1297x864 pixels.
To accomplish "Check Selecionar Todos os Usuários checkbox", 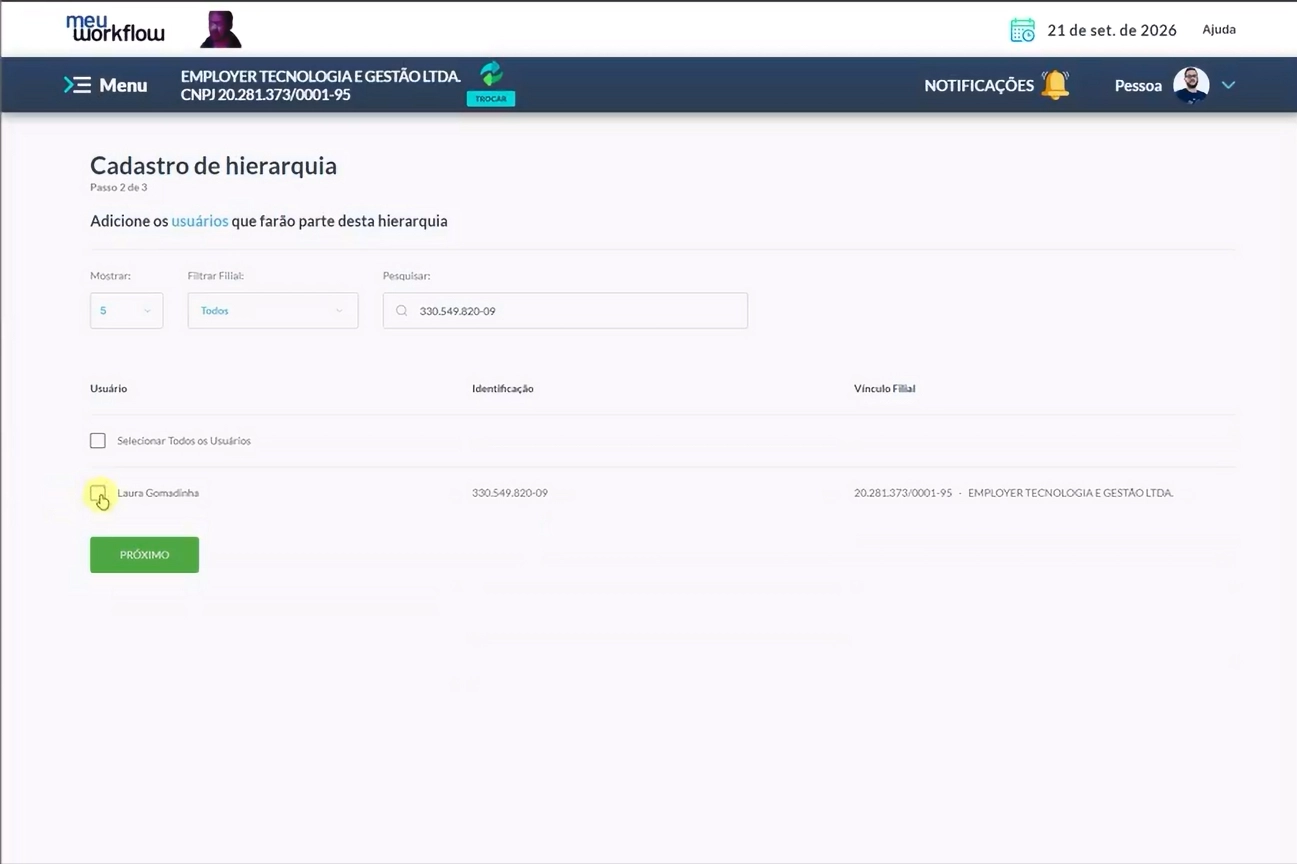I will (98, 441).
